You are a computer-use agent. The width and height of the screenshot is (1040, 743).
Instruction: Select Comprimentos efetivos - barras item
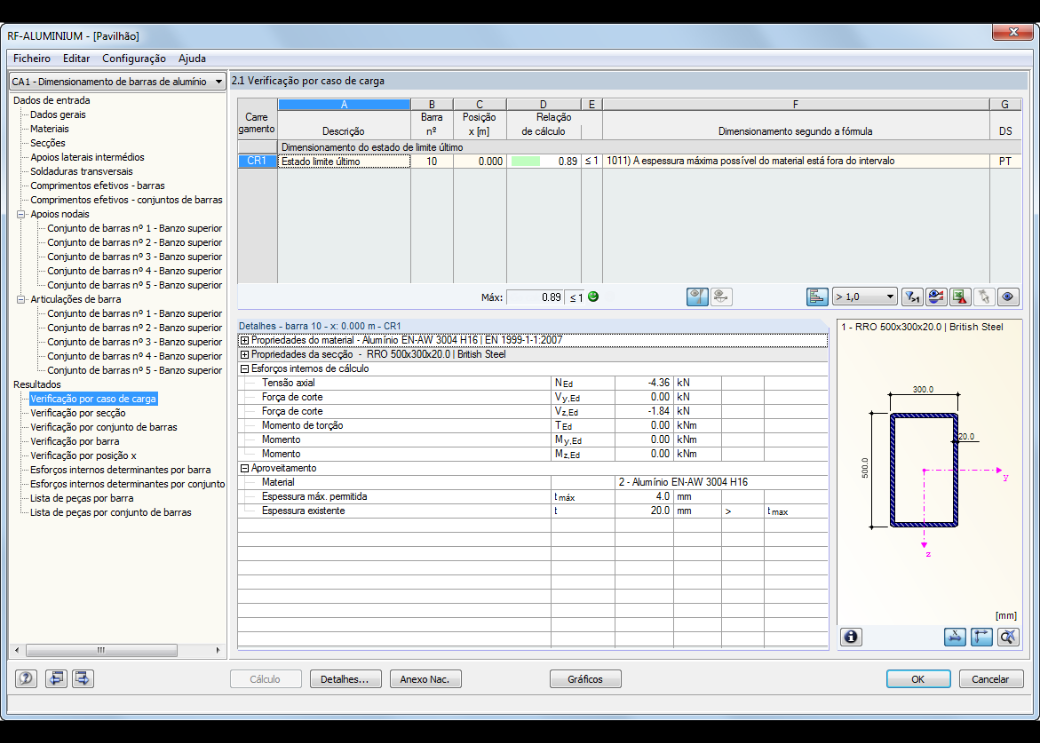[x=98, y=186]
